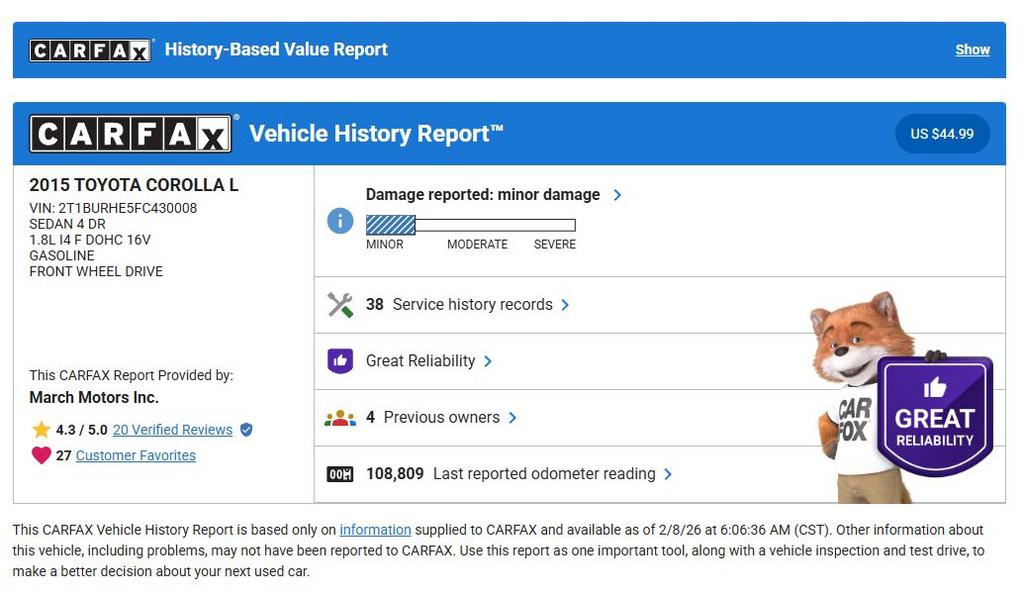Open the 20 Verified Reviews link

[x=172, y=430]
